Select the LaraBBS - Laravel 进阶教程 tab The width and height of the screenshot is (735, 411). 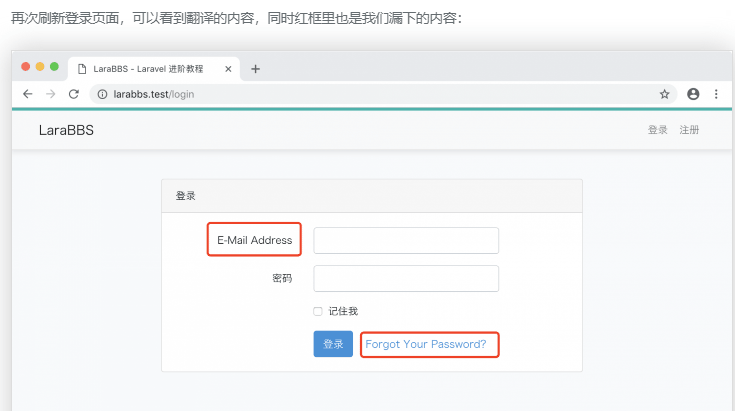pos(148,69)
